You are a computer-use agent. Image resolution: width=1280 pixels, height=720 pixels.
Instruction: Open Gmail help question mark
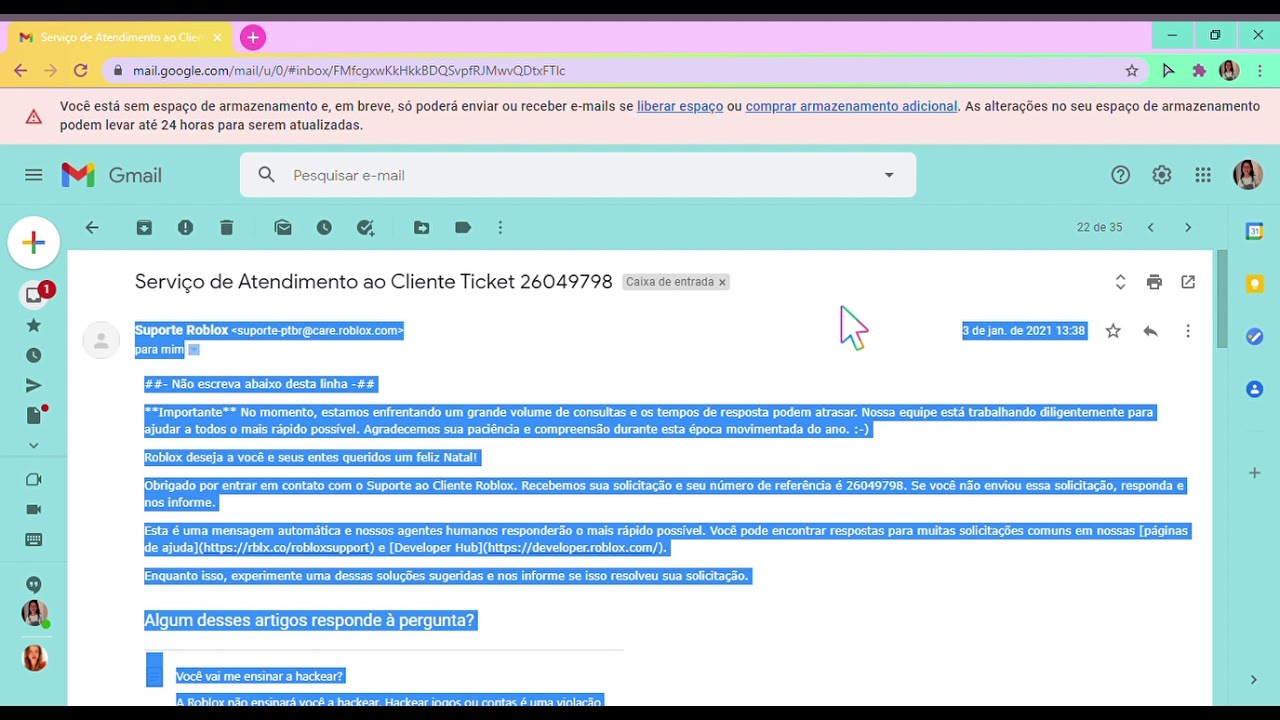(x=1120, y=175)
